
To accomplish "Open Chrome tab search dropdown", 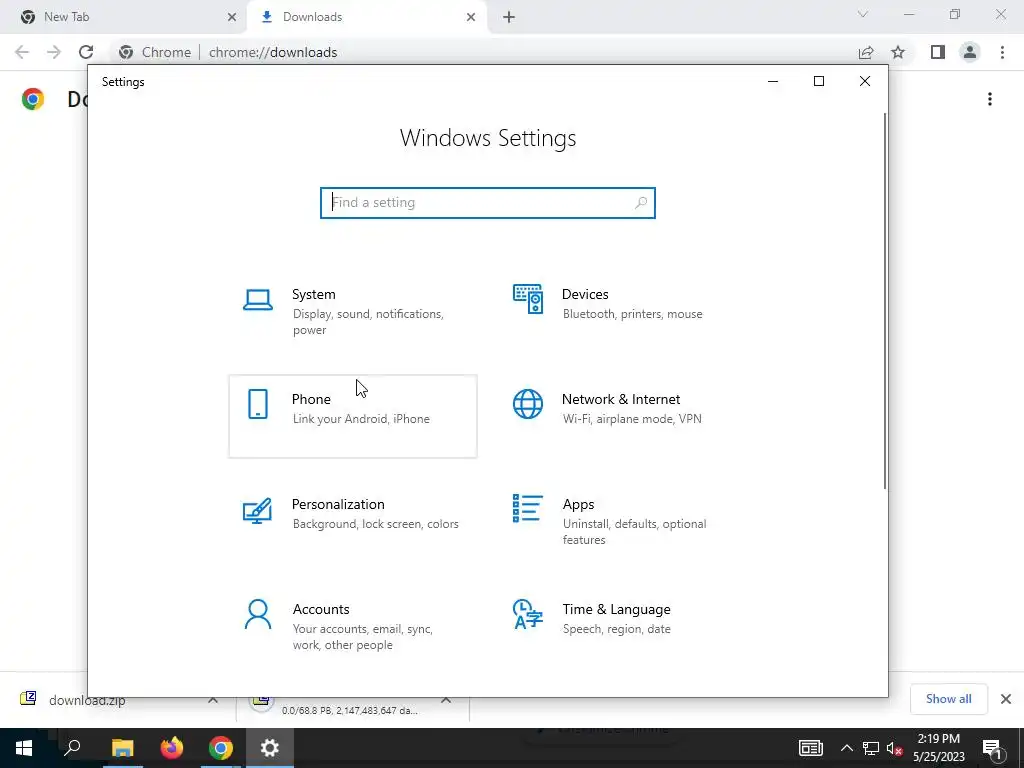I will point(863,14).
